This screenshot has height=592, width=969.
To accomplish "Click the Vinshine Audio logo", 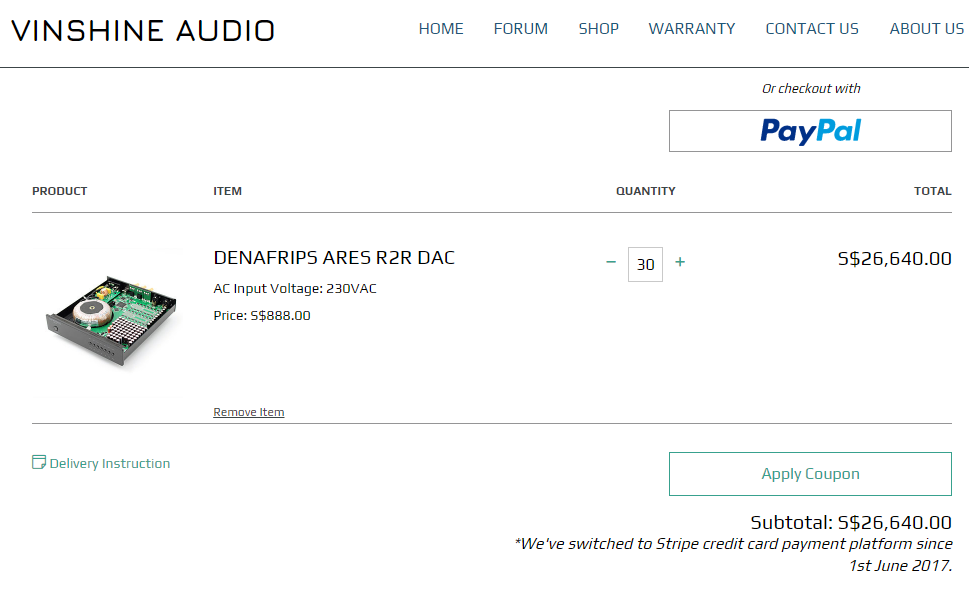I will point(143,31).
